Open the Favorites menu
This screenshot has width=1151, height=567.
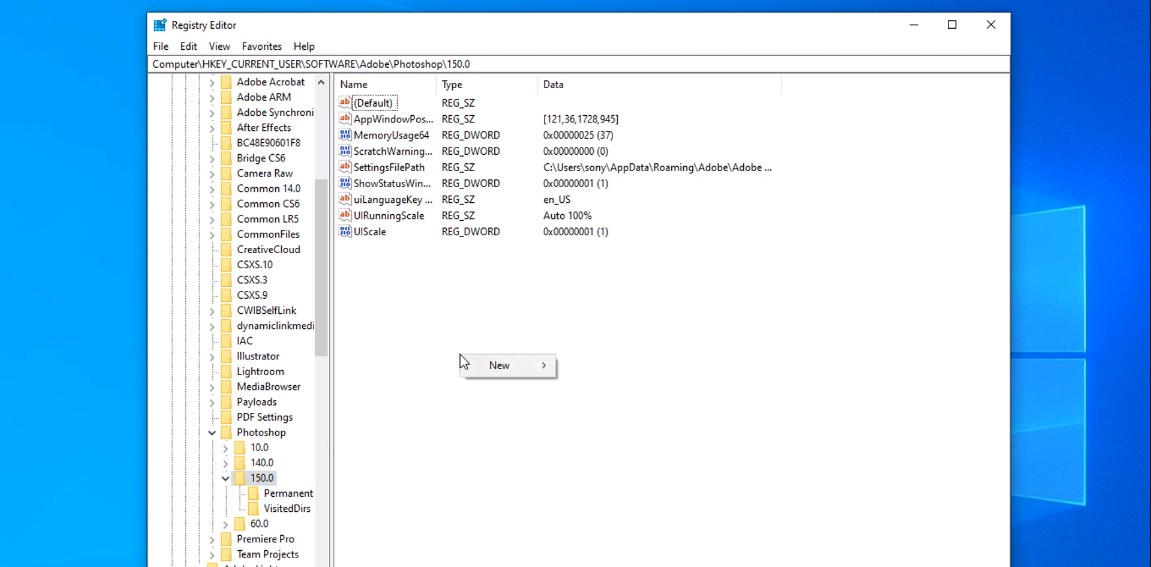pos(261,46)
